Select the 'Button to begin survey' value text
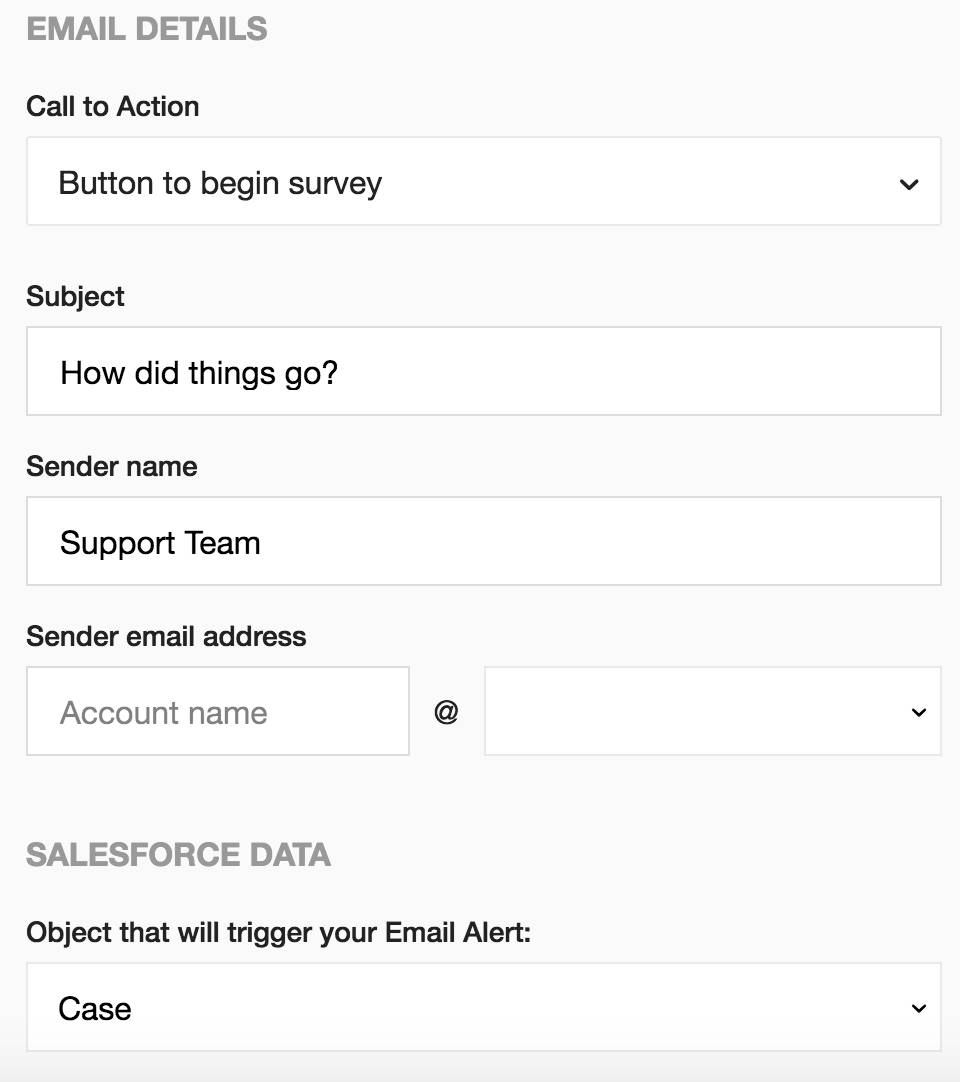 [220, 183]
